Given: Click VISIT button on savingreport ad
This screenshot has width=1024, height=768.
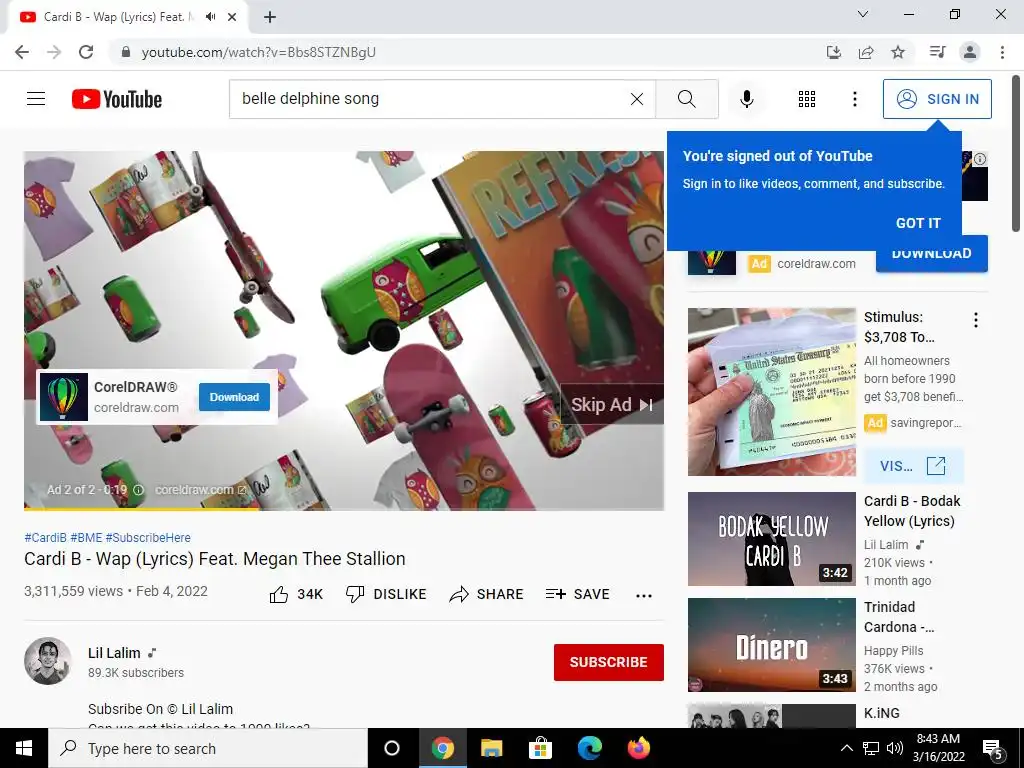Looking at the screenshot, I should [x=913, y=466].
